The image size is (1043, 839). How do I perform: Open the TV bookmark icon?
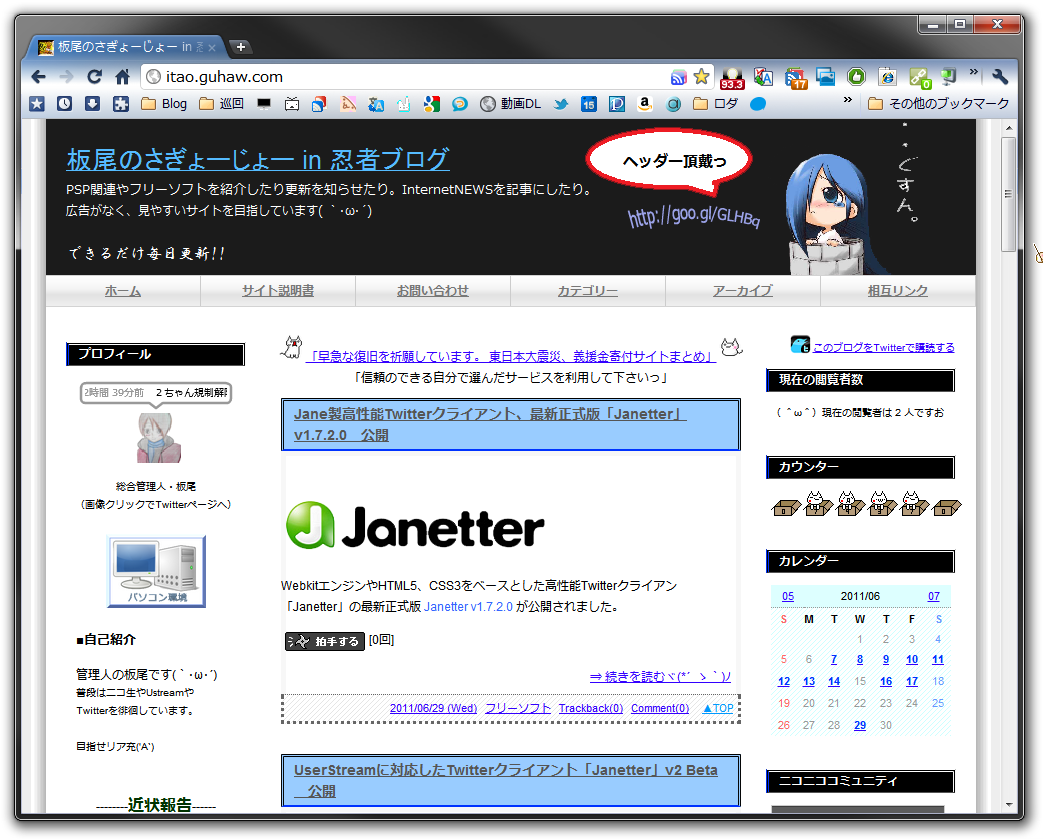tap(292, 104)
